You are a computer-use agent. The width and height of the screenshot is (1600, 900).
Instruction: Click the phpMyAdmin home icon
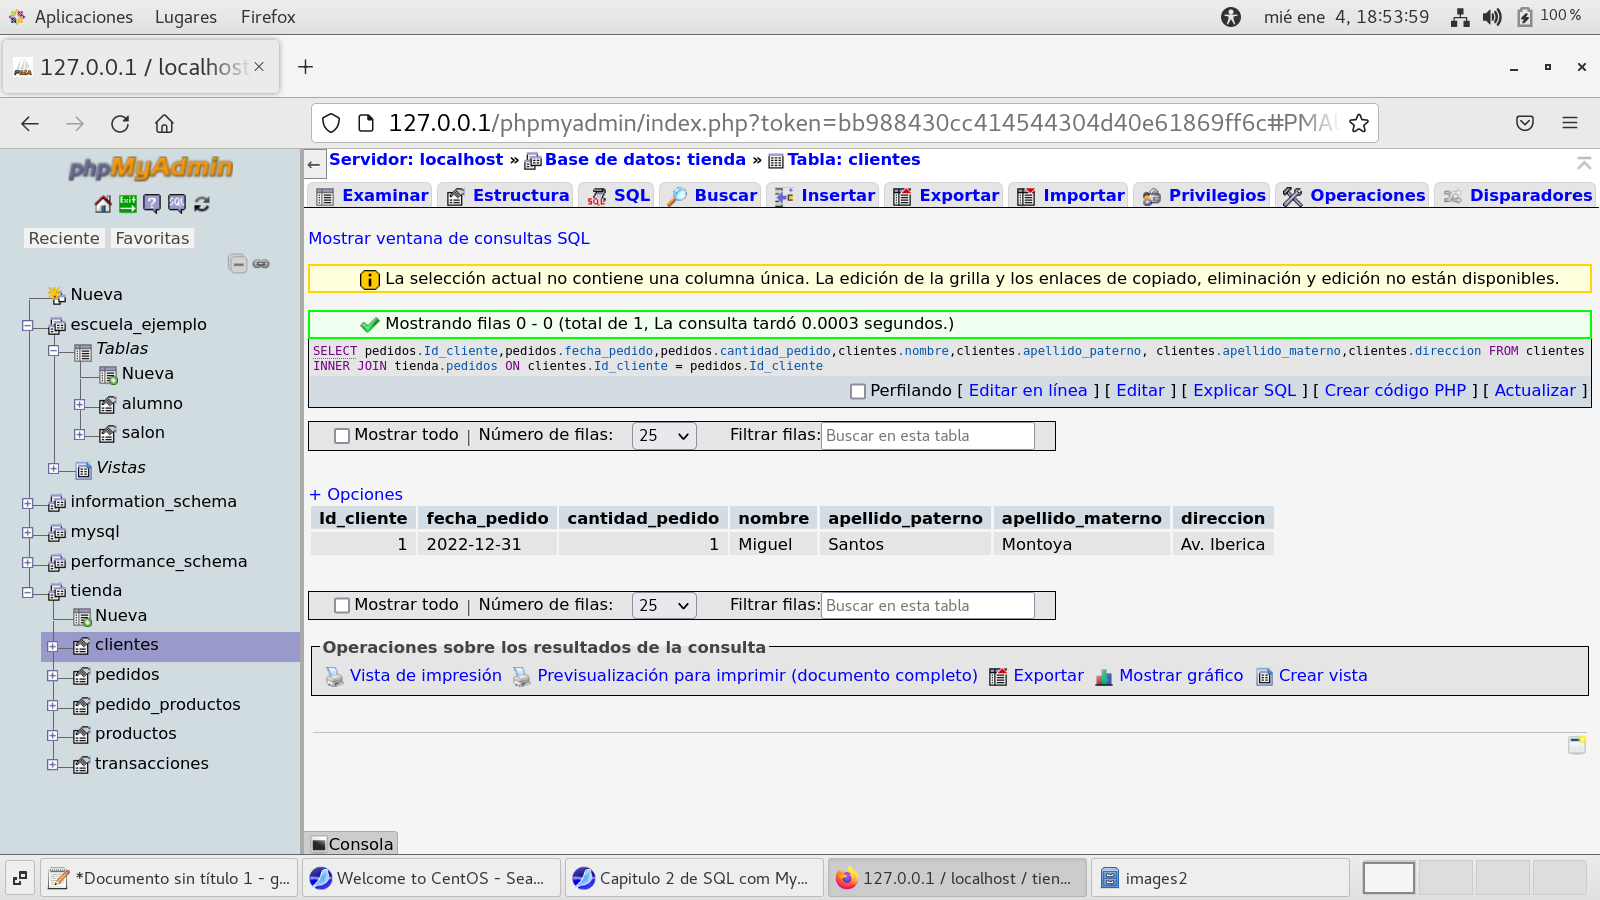[x=103, y=204]
